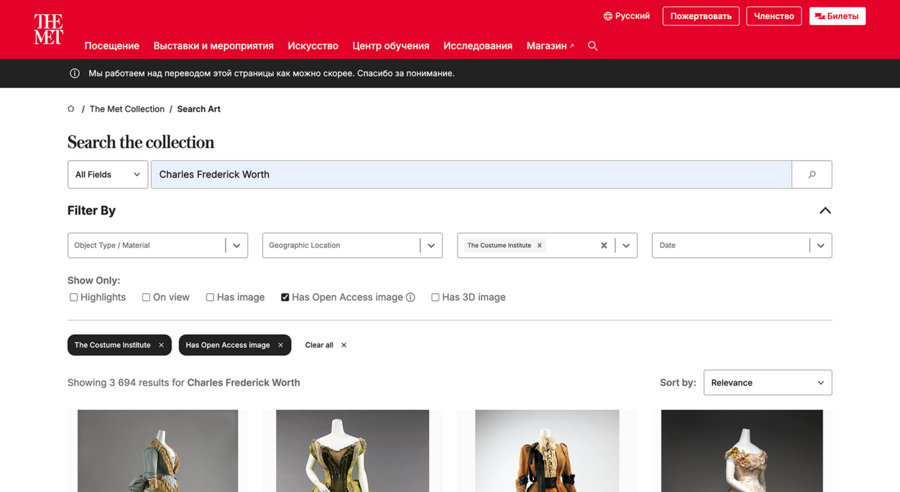Collapse the Filter By section chevron
This screenshot has width=900, height=492.
(x=825, y=211)
